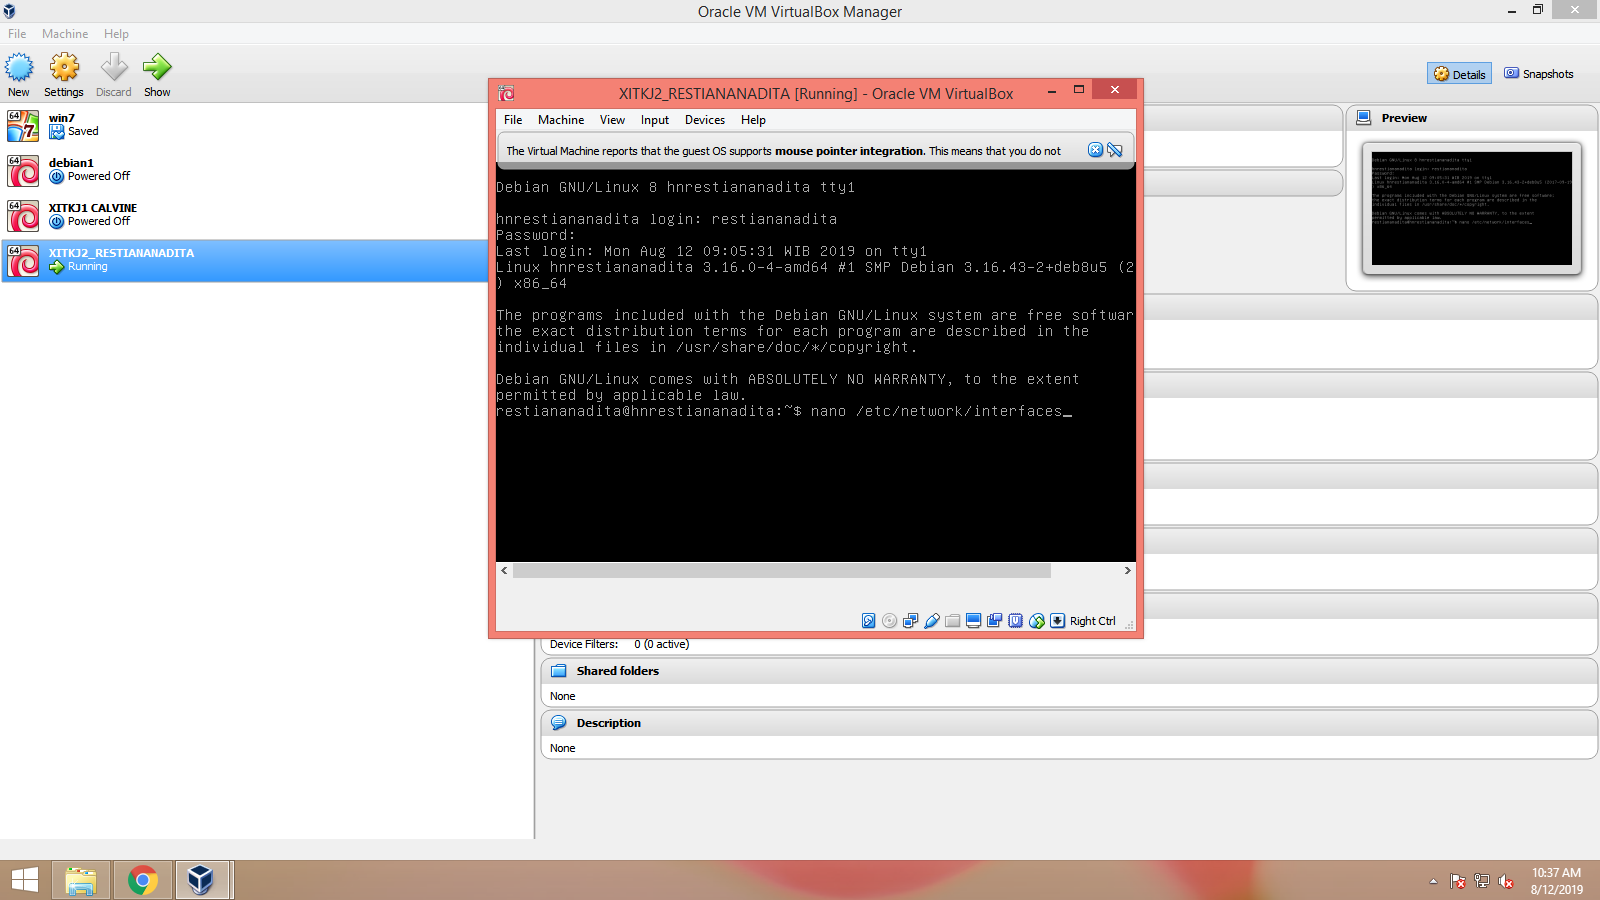Viewport: 1600px width, 900px height.
Task: Select the running XITKJ2_RESTIANANADITA machine
Action: pyautogui.click(x=244, y=260)
